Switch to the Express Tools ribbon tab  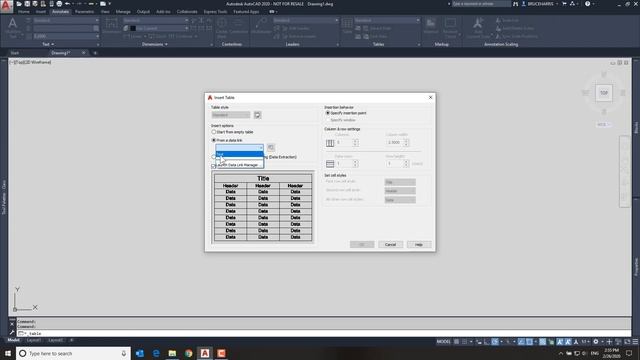point(216,12)
